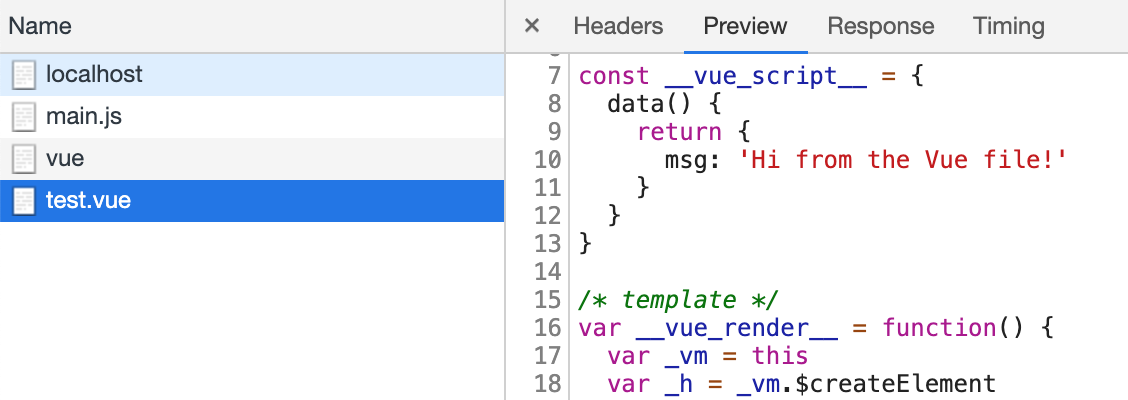Select the localhost request
The width and height of the screenshot is (1128, 400).
point(252,75)
